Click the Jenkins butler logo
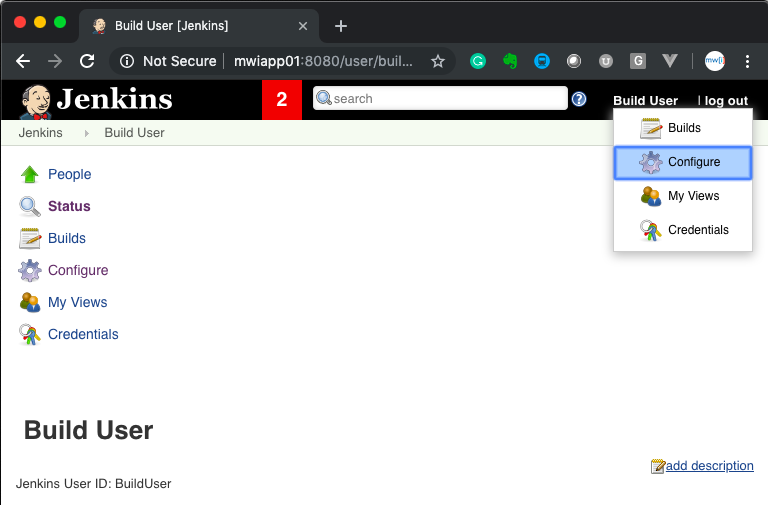The height and width of the screenshot is (505, 768). coord(36,101)
